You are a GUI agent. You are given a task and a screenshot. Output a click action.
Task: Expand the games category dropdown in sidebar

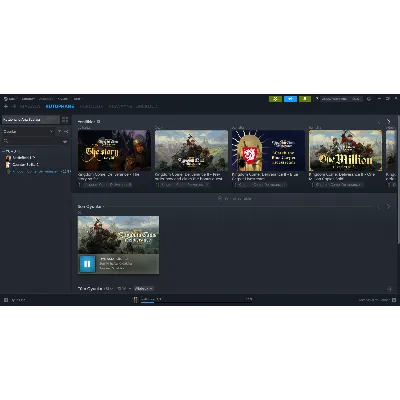[28, 131]
